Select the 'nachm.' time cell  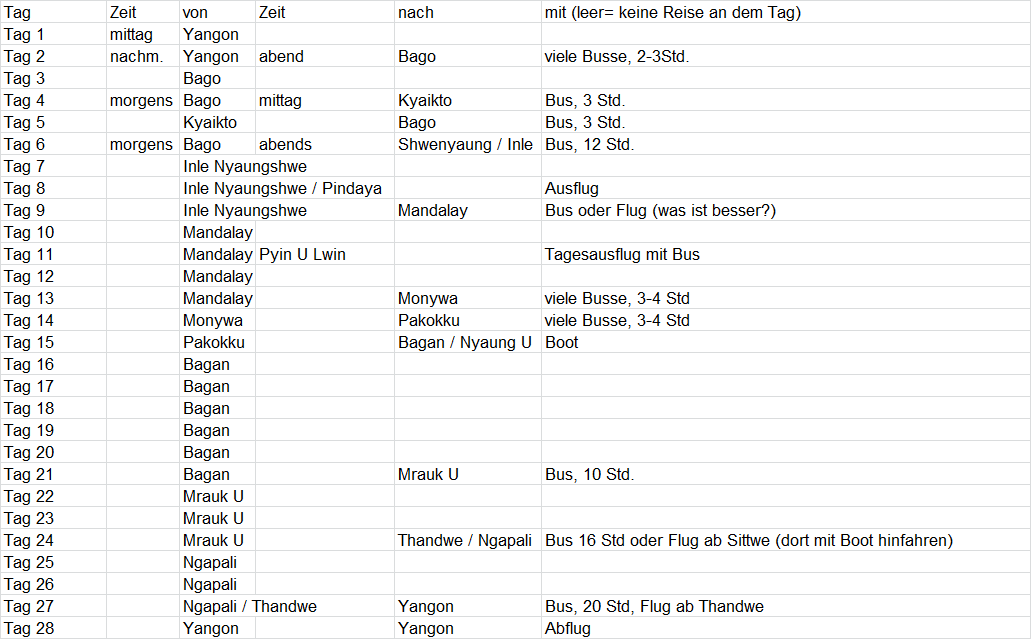(136, 57)
